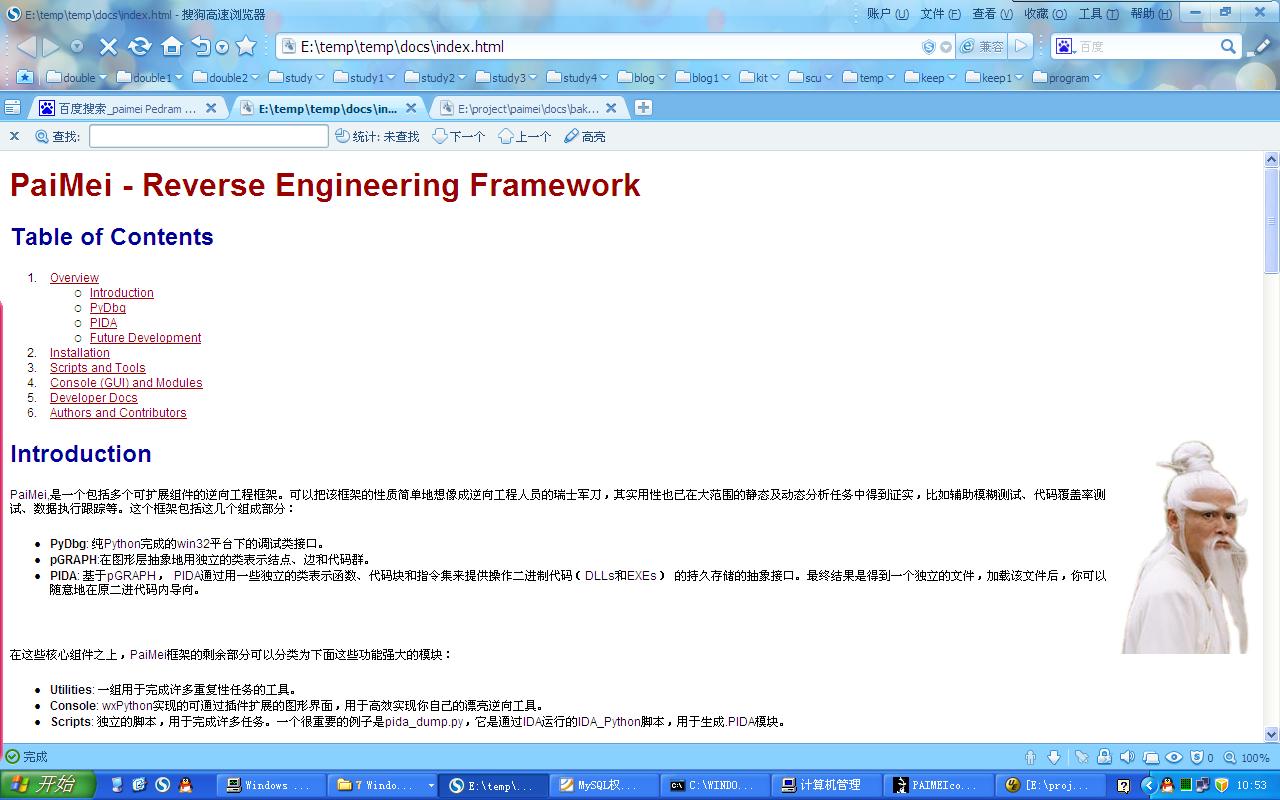
Task: Close the find bar with its X
Action: point(14,136)
